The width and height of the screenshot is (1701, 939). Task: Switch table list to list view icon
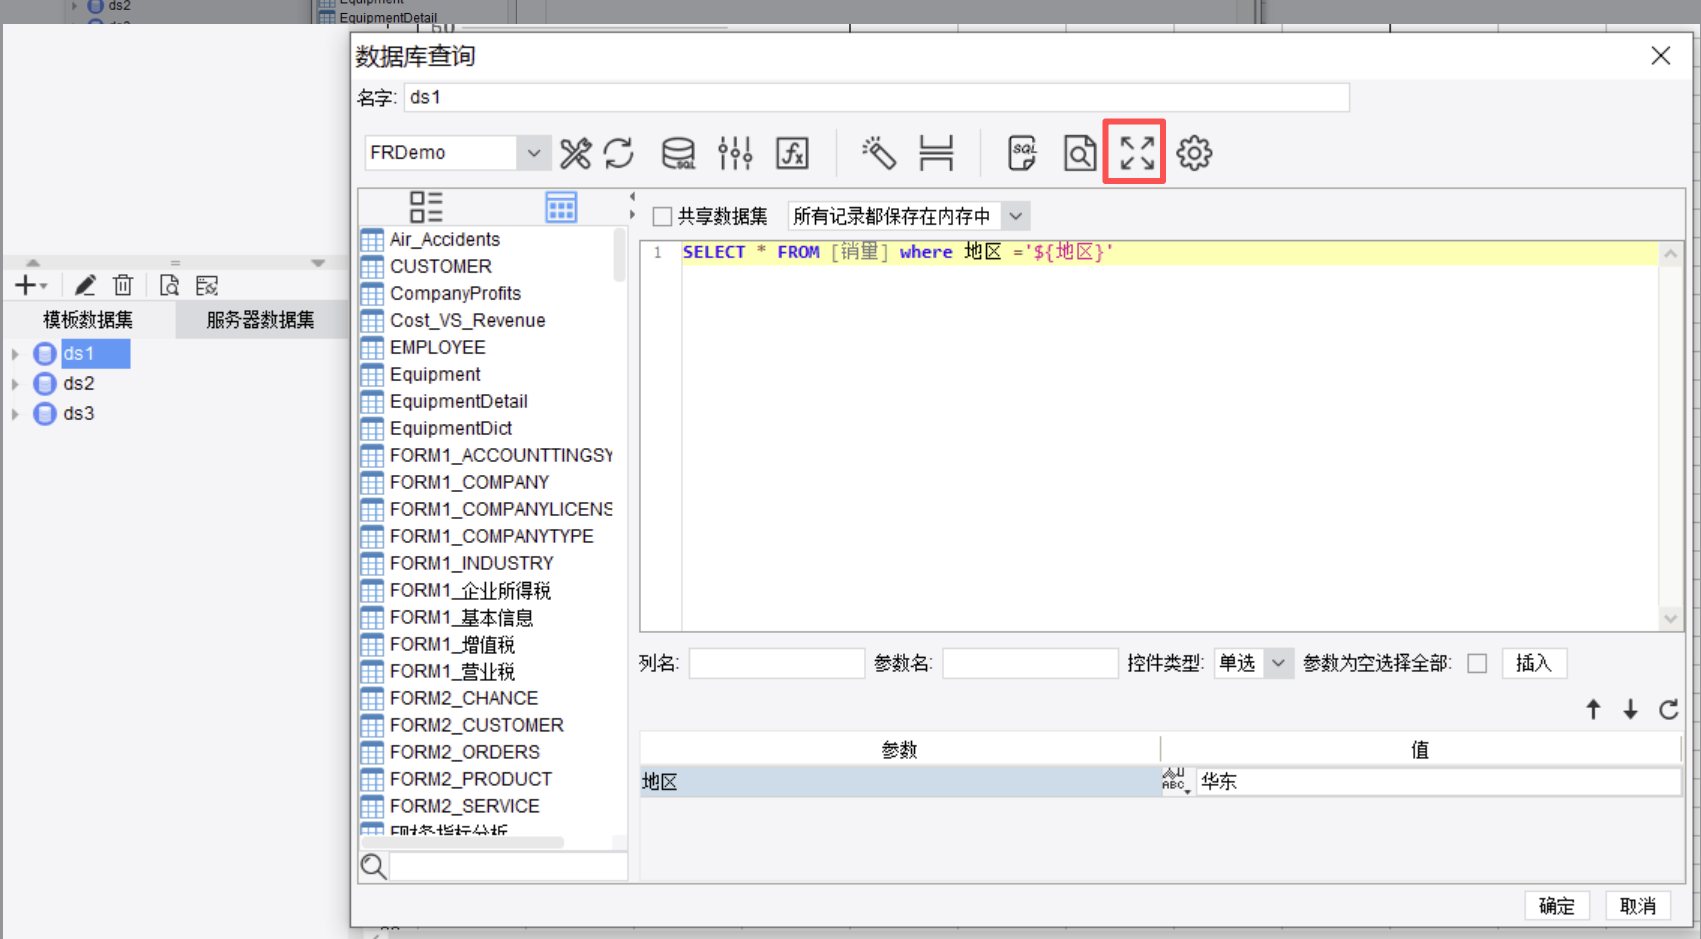[x=426, y=207]
